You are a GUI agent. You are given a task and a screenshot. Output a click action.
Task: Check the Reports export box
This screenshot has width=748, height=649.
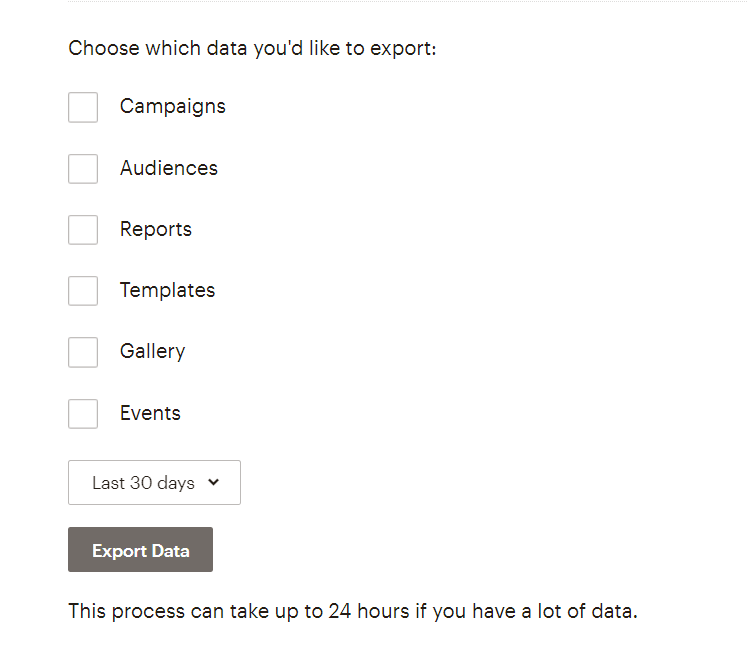tap(83, 230)
